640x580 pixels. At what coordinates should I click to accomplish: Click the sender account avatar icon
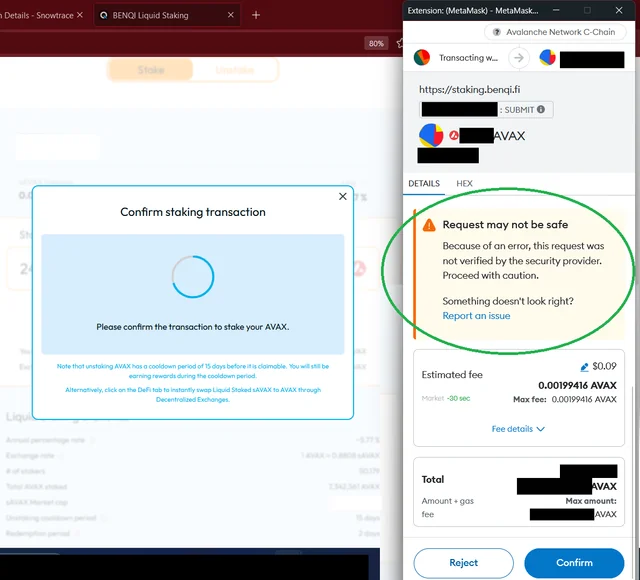coord(422,57)
